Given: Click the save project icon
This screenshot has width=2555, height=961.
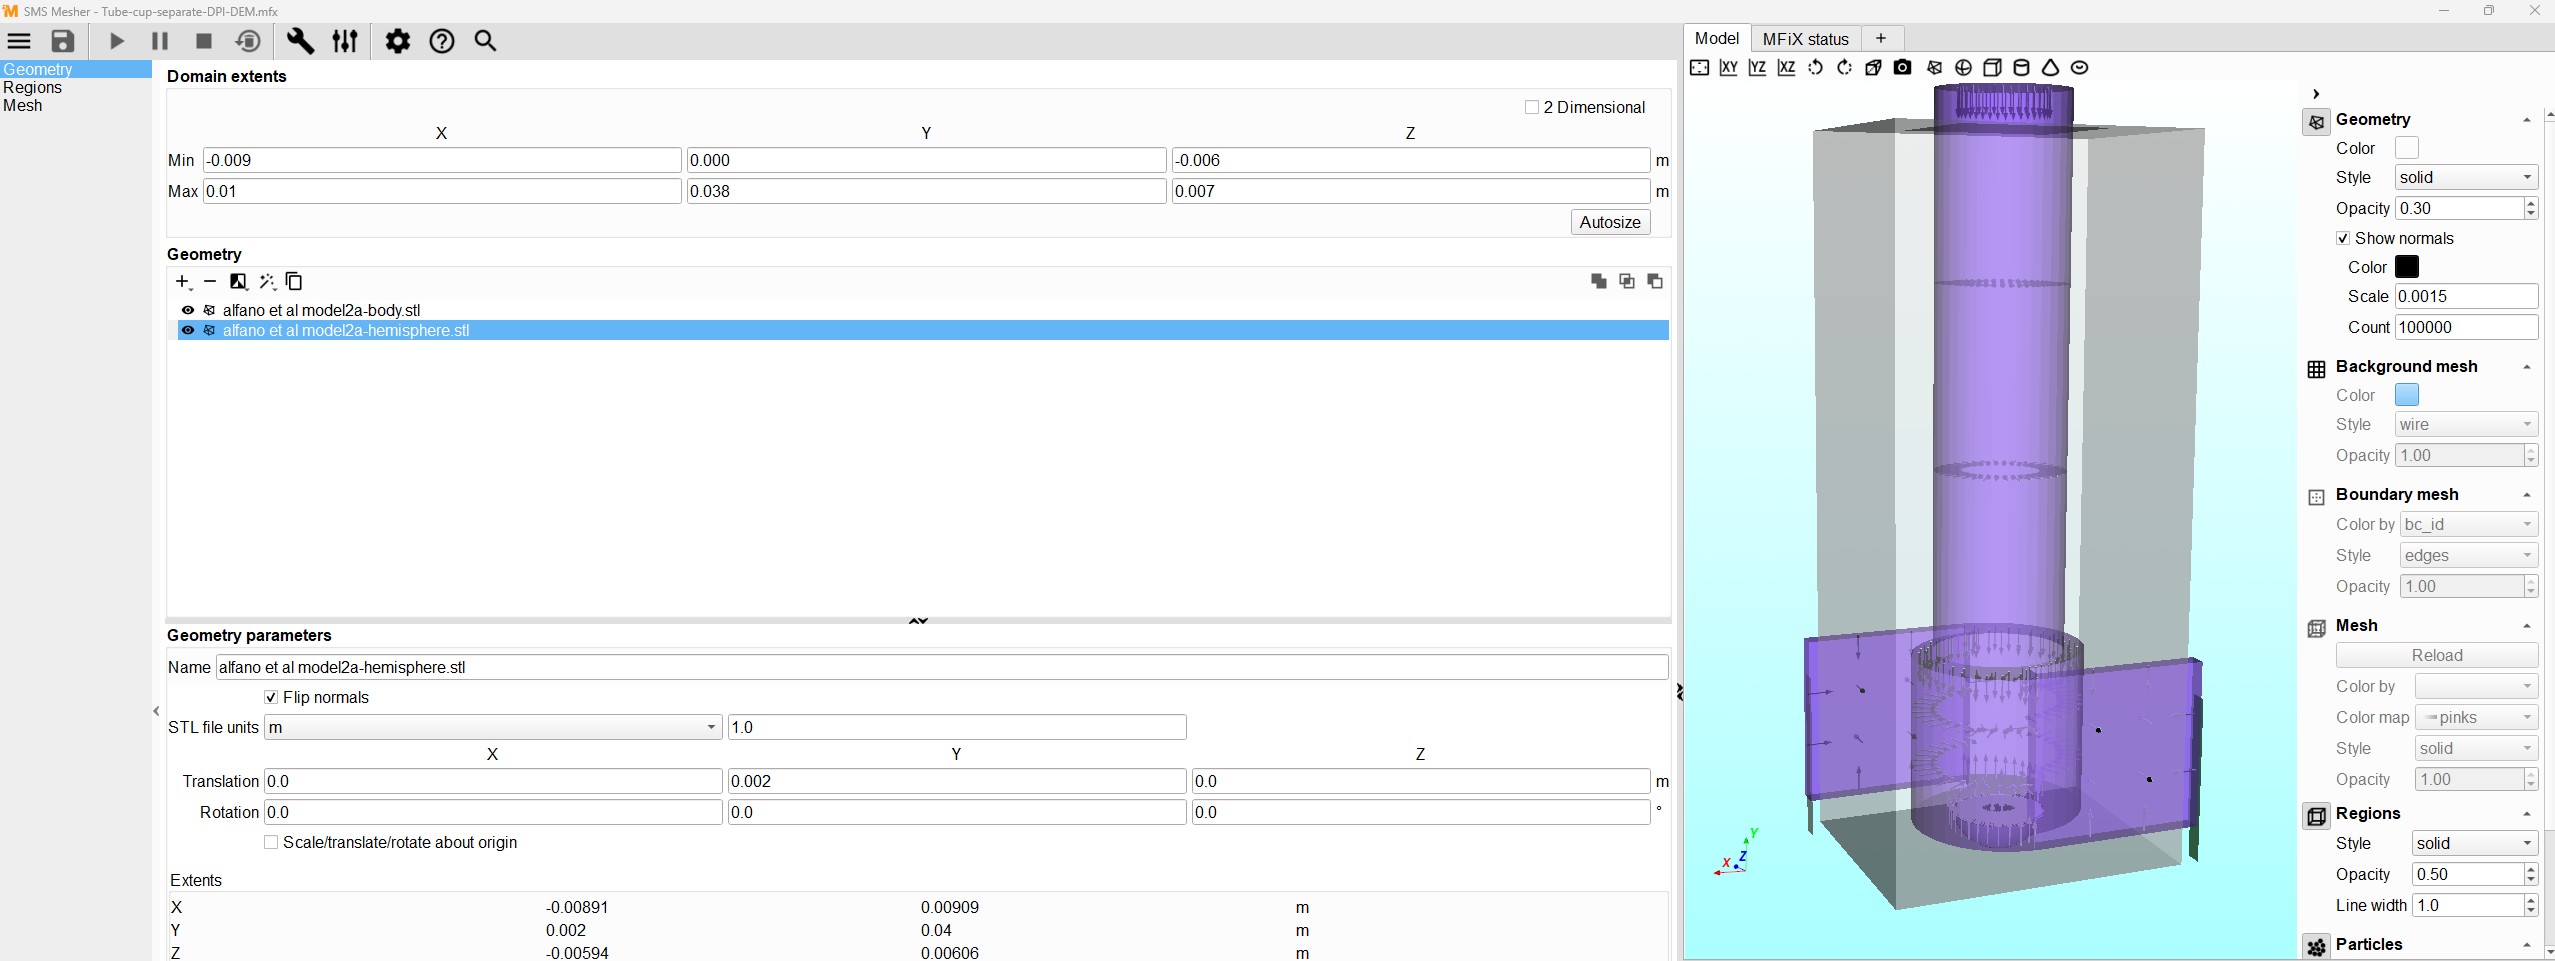Looking at the screenshot, I should point(63,41).
